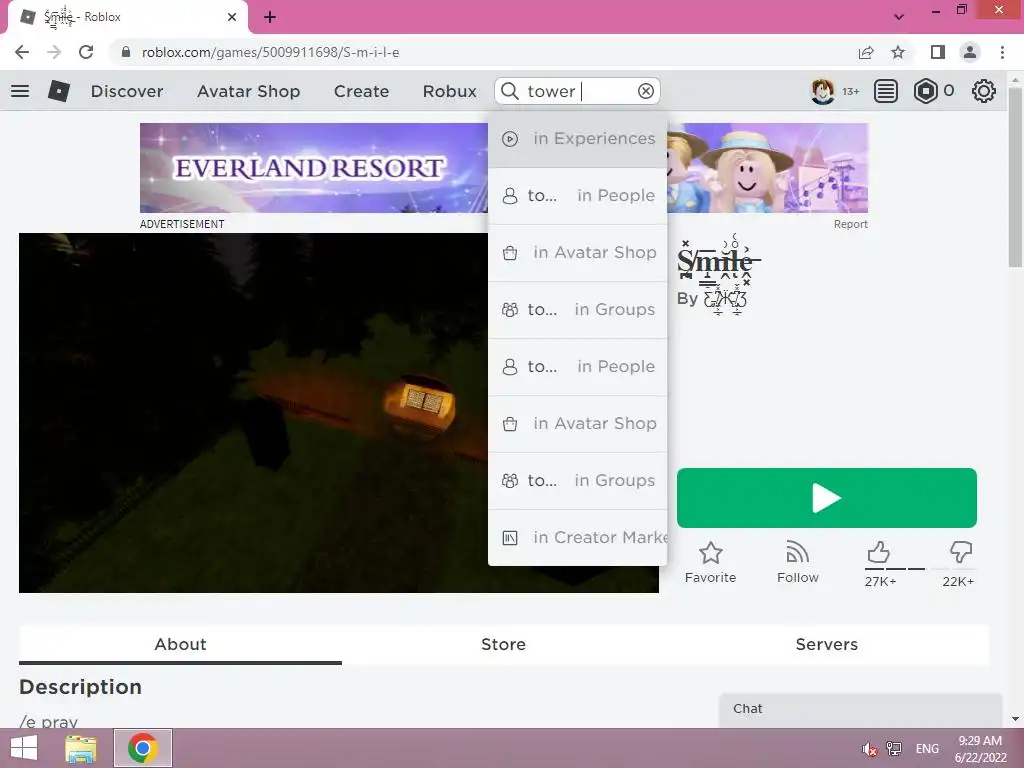Image resolution: width=1024 pixels, height=768 pixels.
Task: Click the browser address bar URL
Action: coord(270,52)
